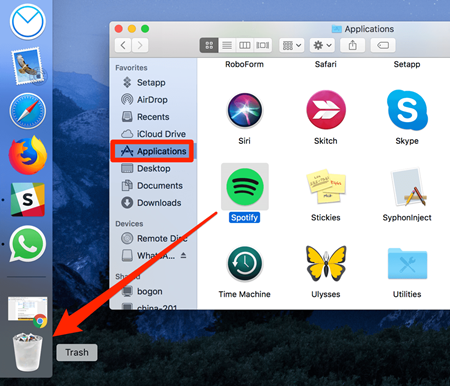Viewport: 450px width, 386px height.
Task: Select the Siri app icon
Action: point(245,110)
